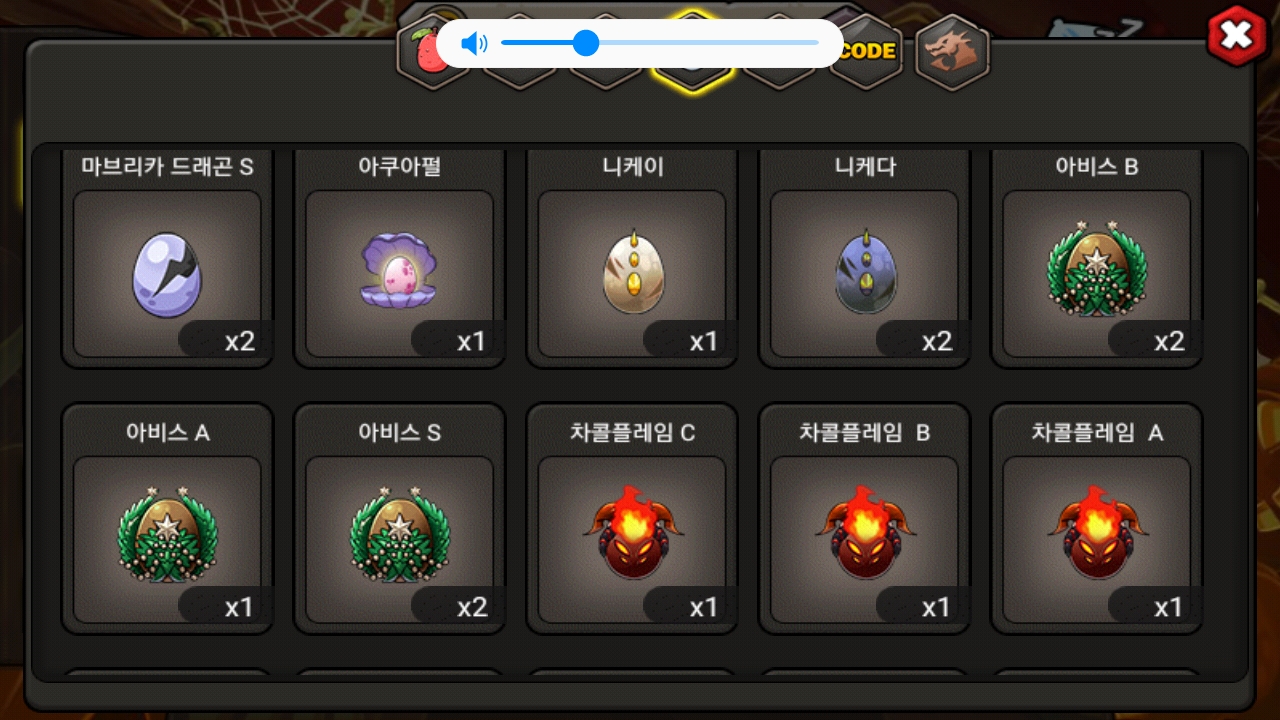This screenshot has width=1280, height=720.
Task: Set the volume slider to maximum
Action: click(x=818, y=43)
